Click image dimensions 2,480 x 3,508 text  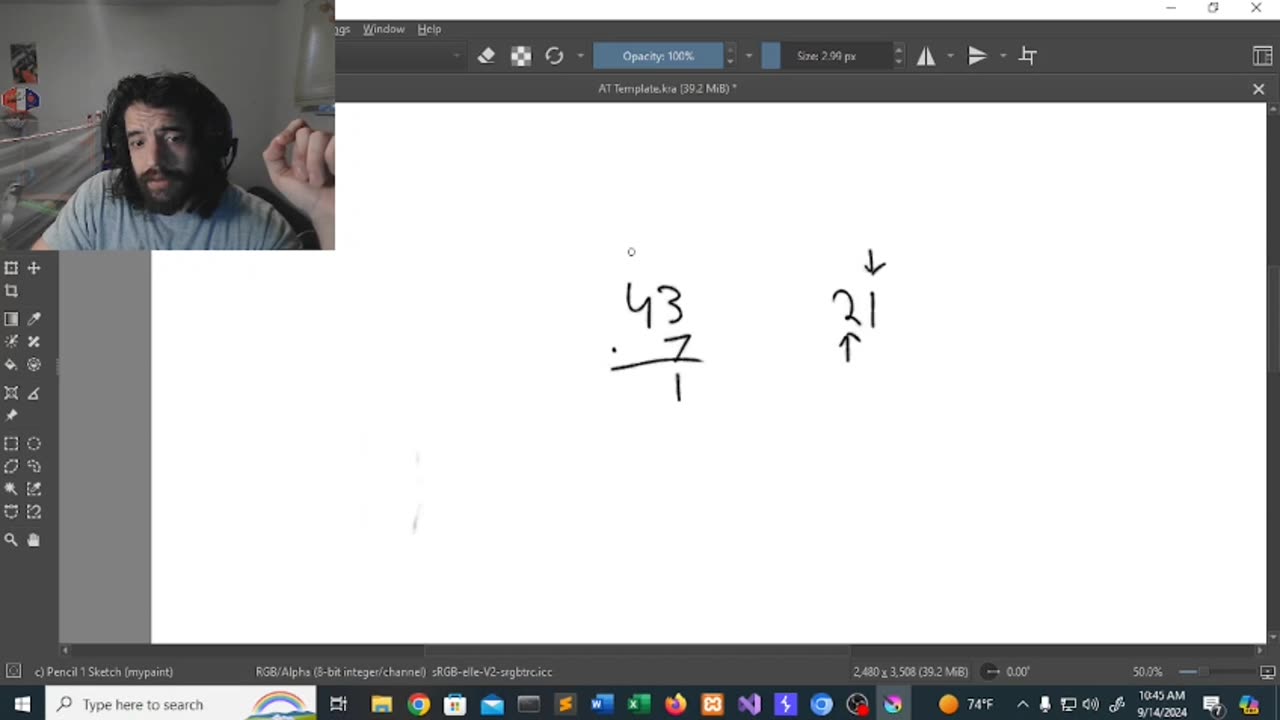910,672
